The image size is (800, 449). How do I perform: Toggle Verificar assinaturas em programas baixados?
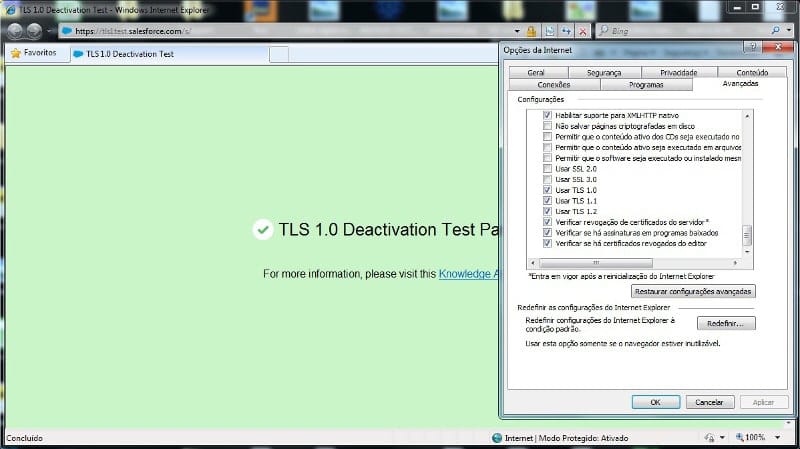click(x=547, y=233)
